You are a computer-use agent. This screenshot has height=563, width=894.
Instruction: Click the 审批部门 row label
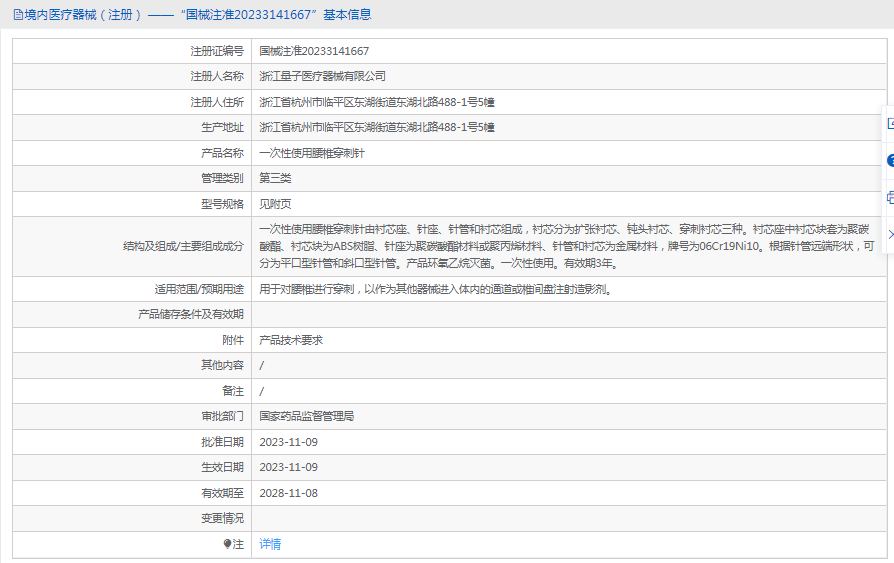pos(222,416)
